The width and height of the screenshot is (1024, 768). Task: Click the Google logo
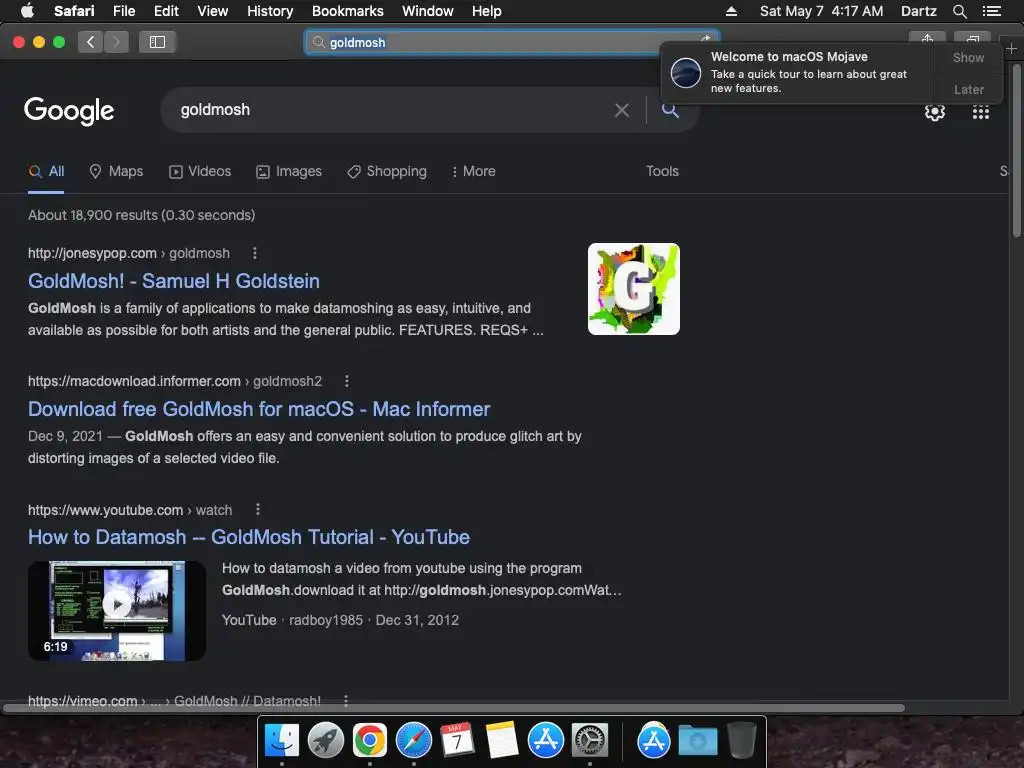[69, 110]
